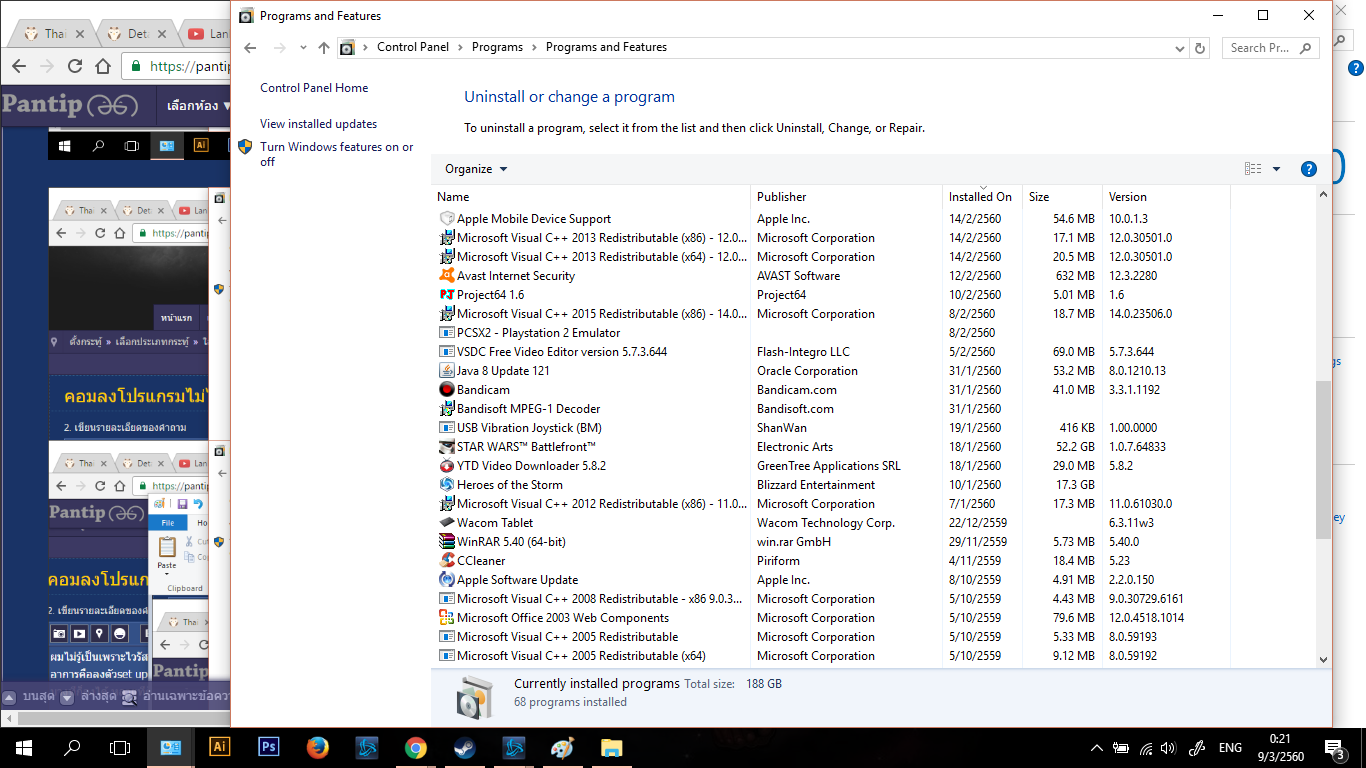Expand the chevron after Control Panel breadcrumb
1366x768 pixels.
(460, 47)
